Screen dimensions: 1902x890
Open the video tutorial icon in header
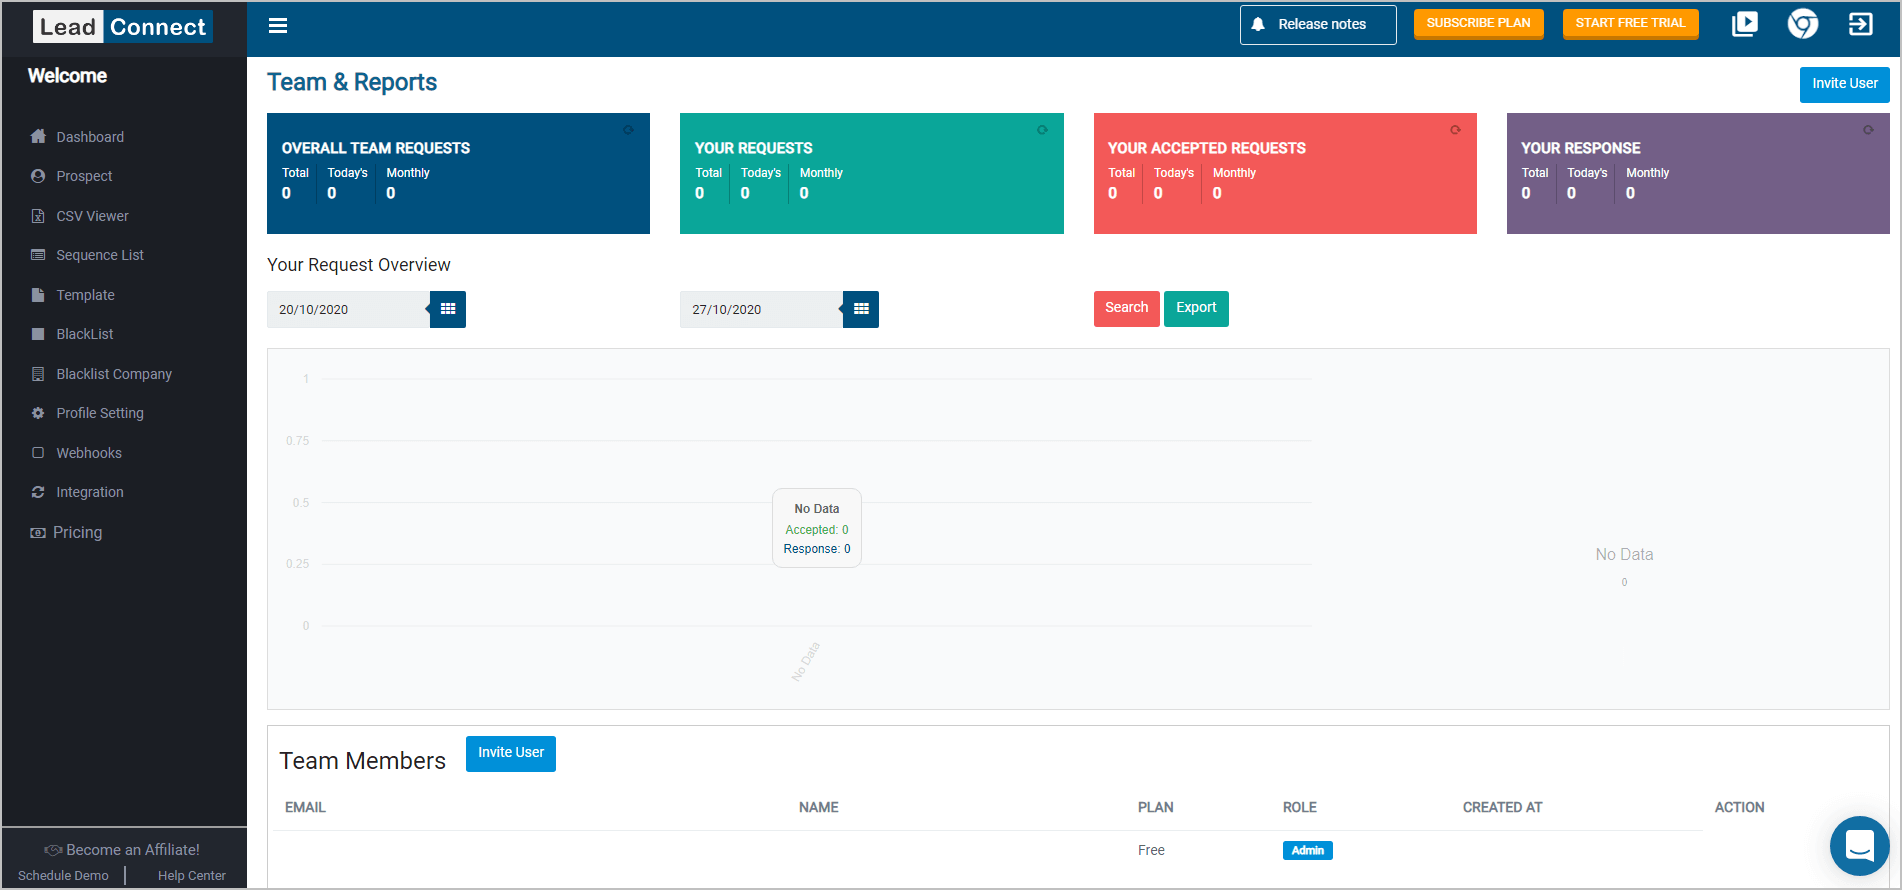(1744, 24)
